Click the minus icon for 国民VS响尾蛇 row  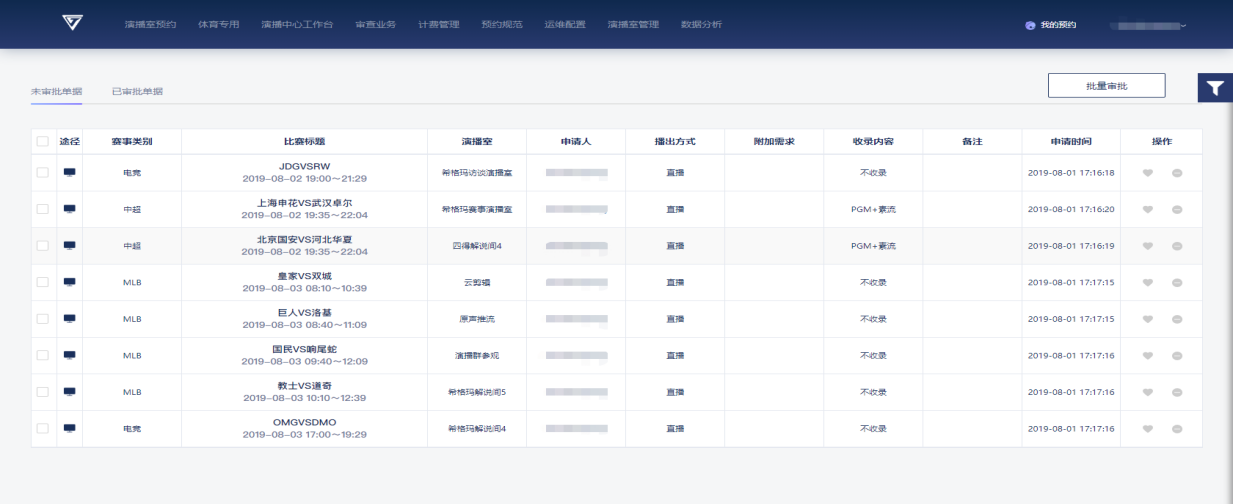tap(1177, 355)
